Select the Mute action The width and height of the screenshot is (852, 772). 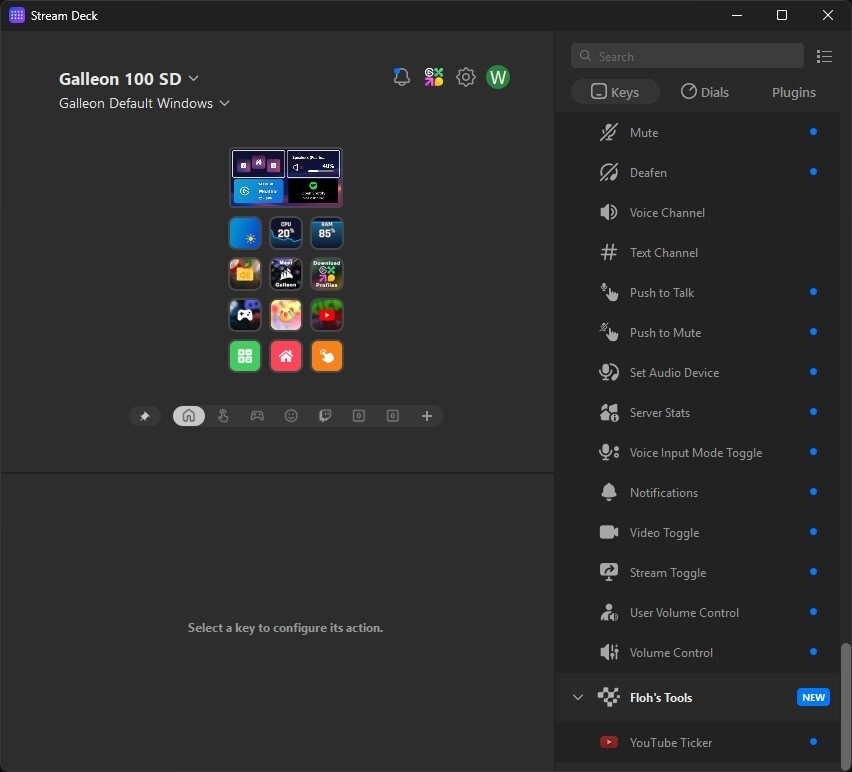tap(698, 133)
